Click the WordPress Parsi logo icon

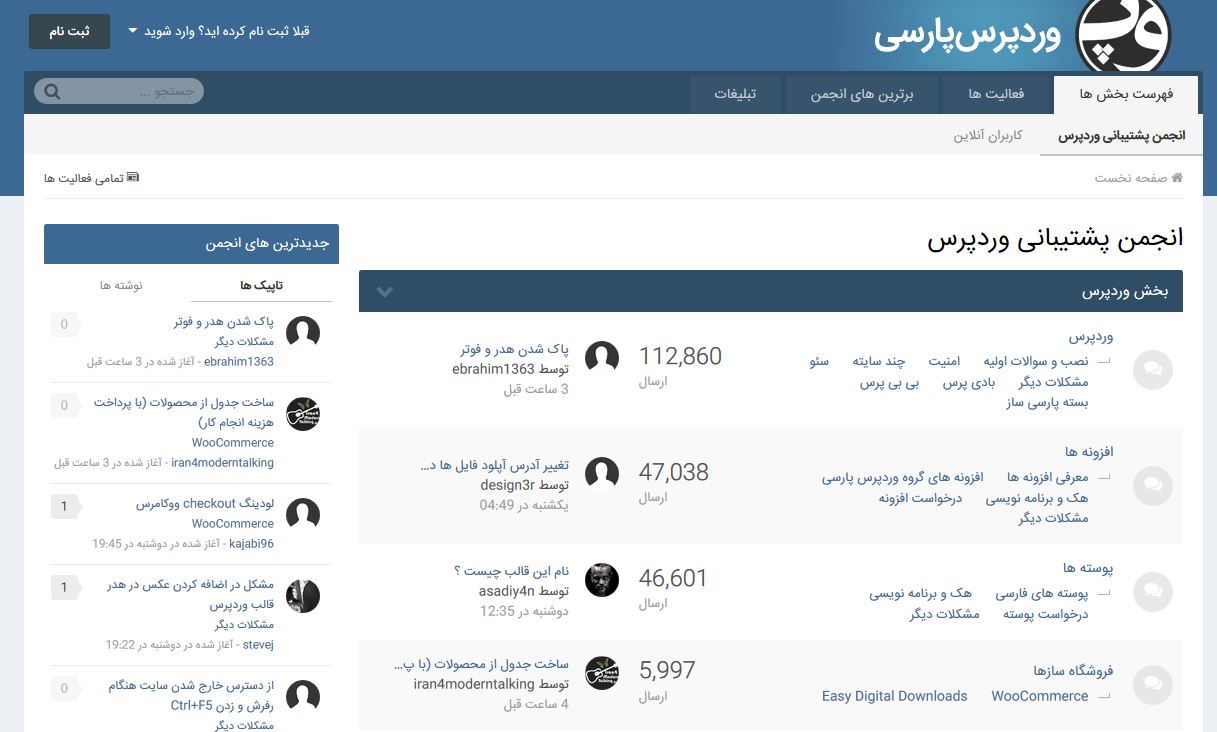[x=1123, y=36]
